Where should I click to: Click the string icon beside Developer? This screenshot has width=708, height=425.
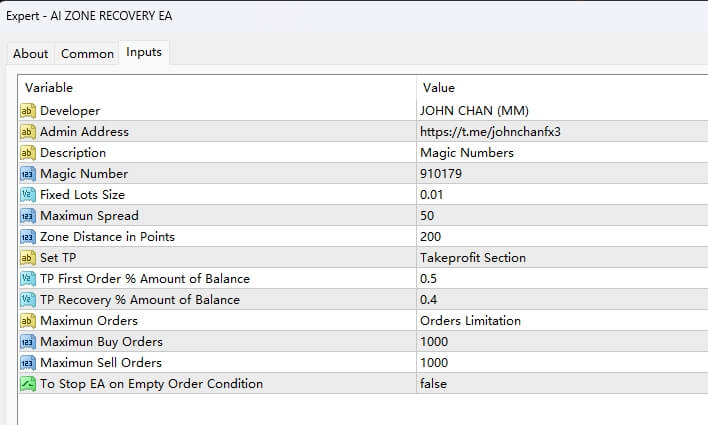28,110
